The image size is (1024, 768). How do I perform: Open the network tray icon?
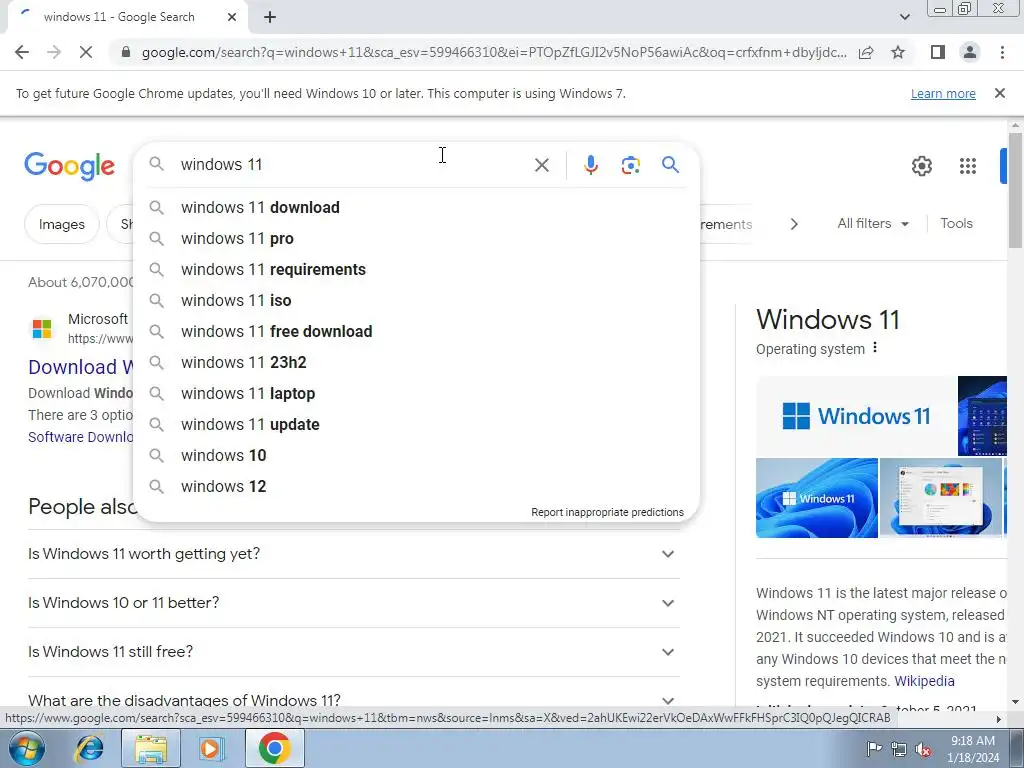pos(899,749)
